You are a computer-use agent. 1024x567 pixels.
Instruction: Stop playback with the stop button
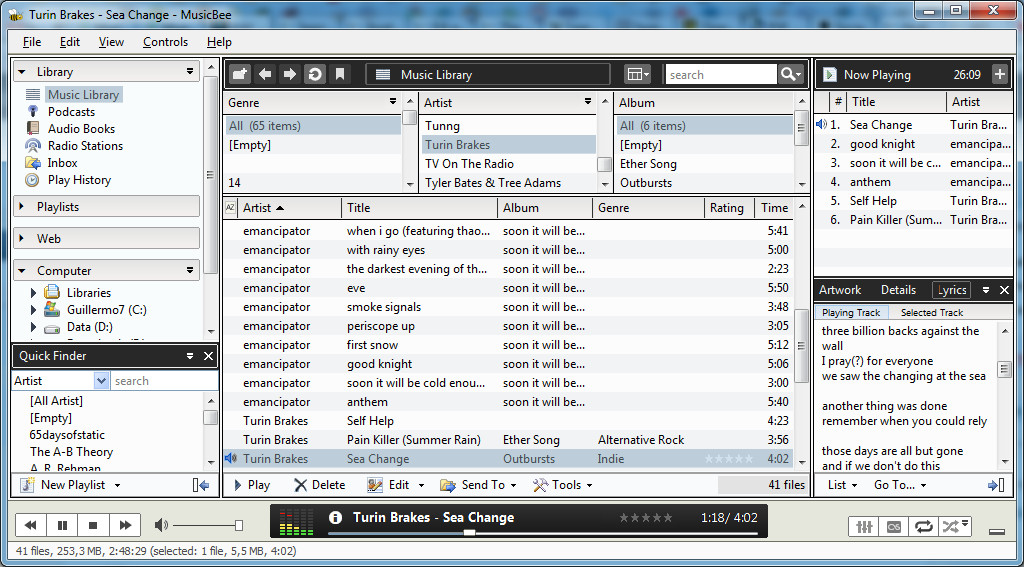click(93, 525)
